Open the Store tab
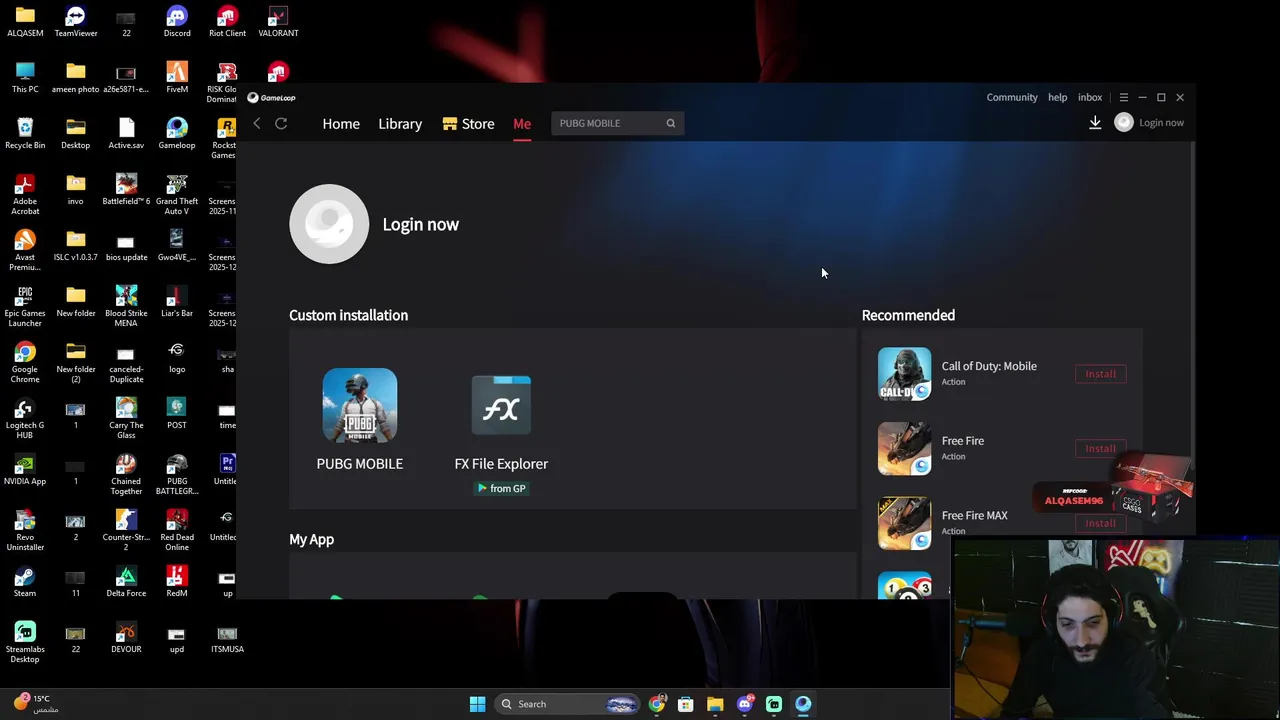1280x720 pixels. point(469,124)
